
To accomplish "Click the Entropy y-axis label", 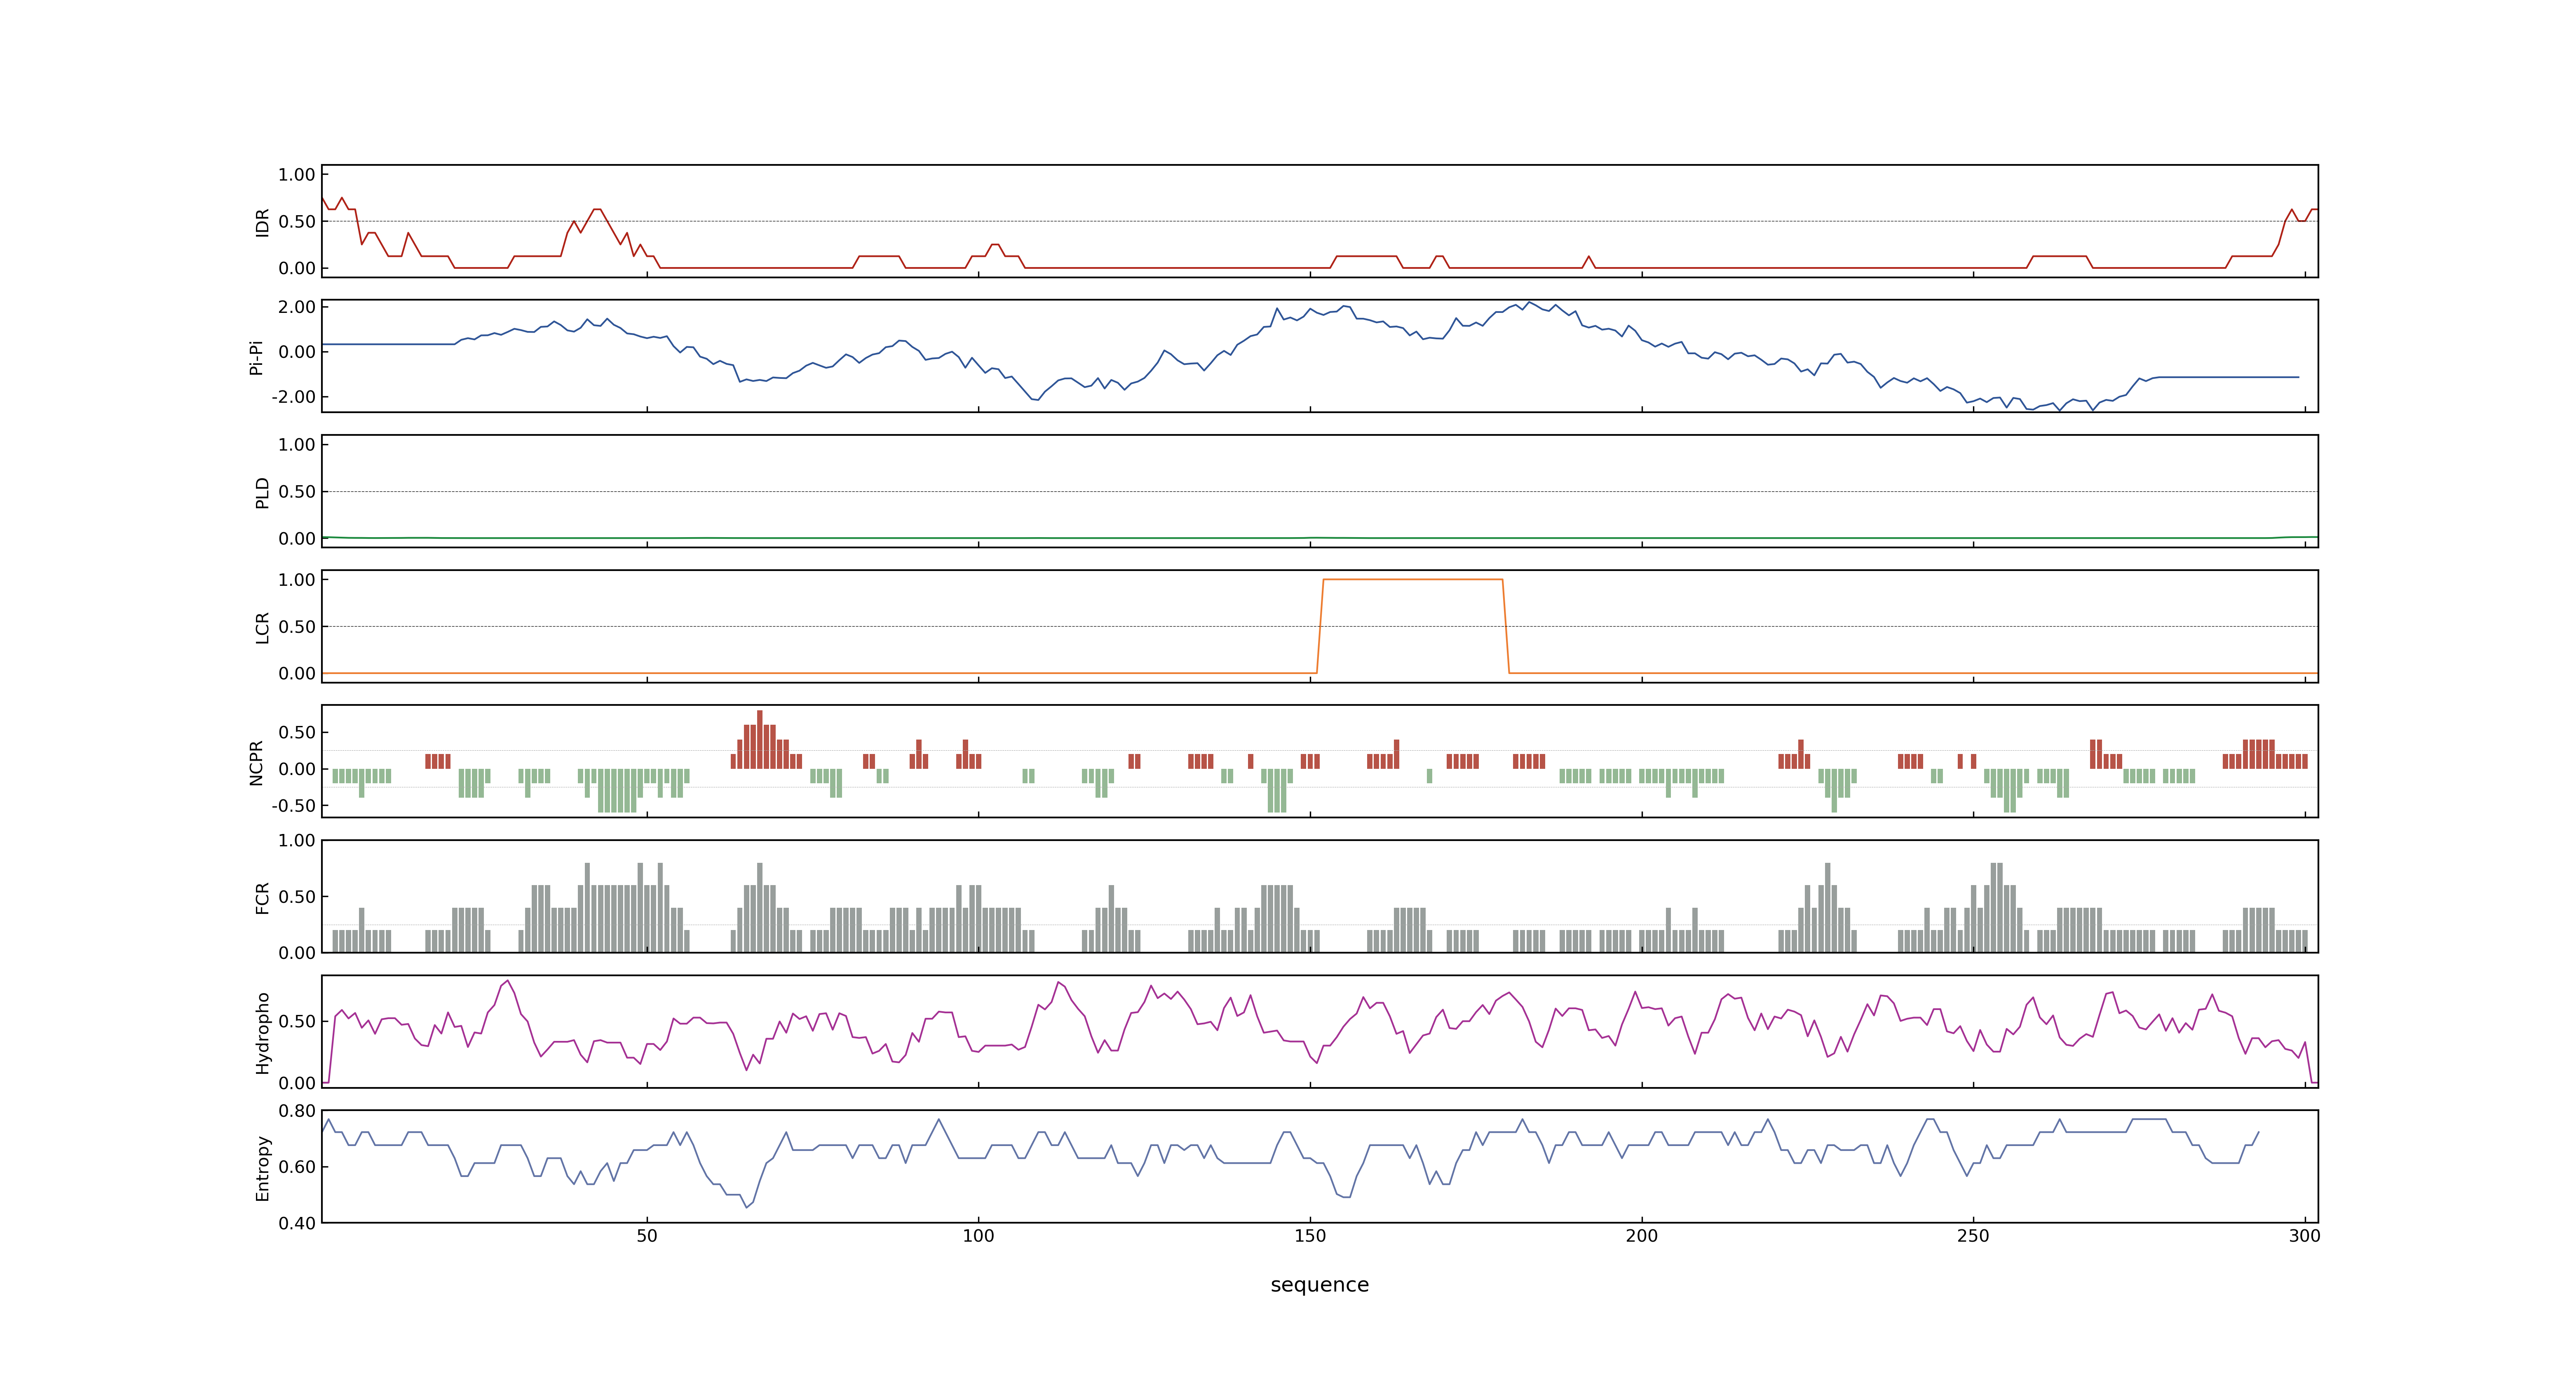I will click(263, 1167).
